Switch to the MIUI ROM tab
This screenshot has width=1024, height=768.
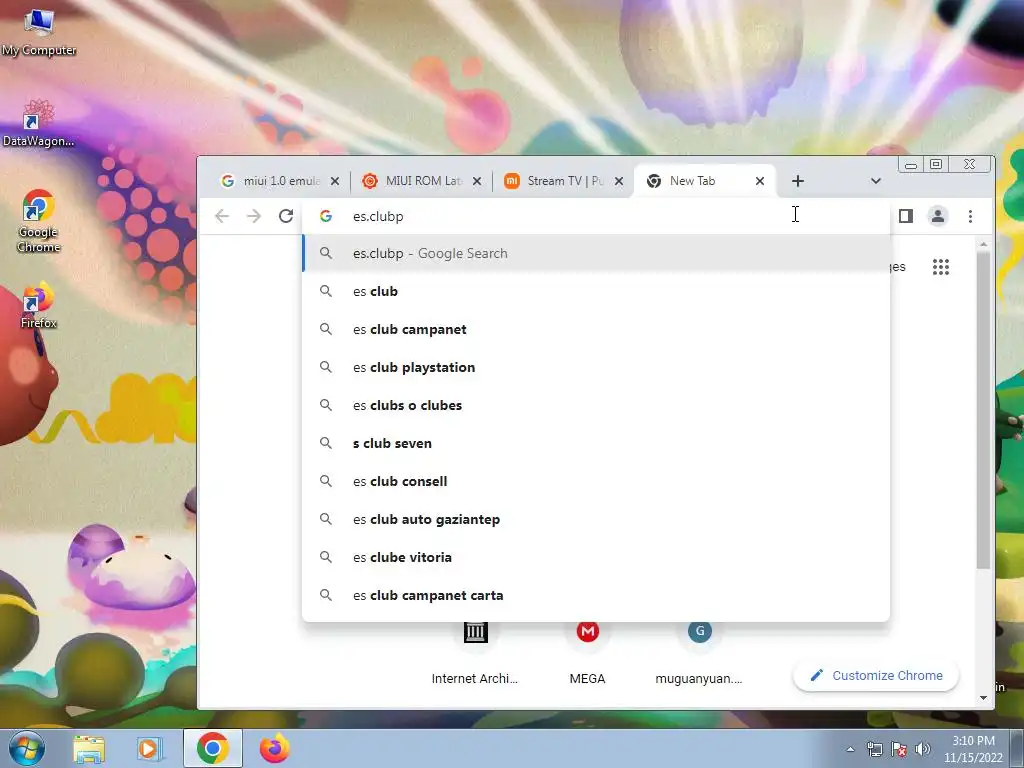(422, 181)
